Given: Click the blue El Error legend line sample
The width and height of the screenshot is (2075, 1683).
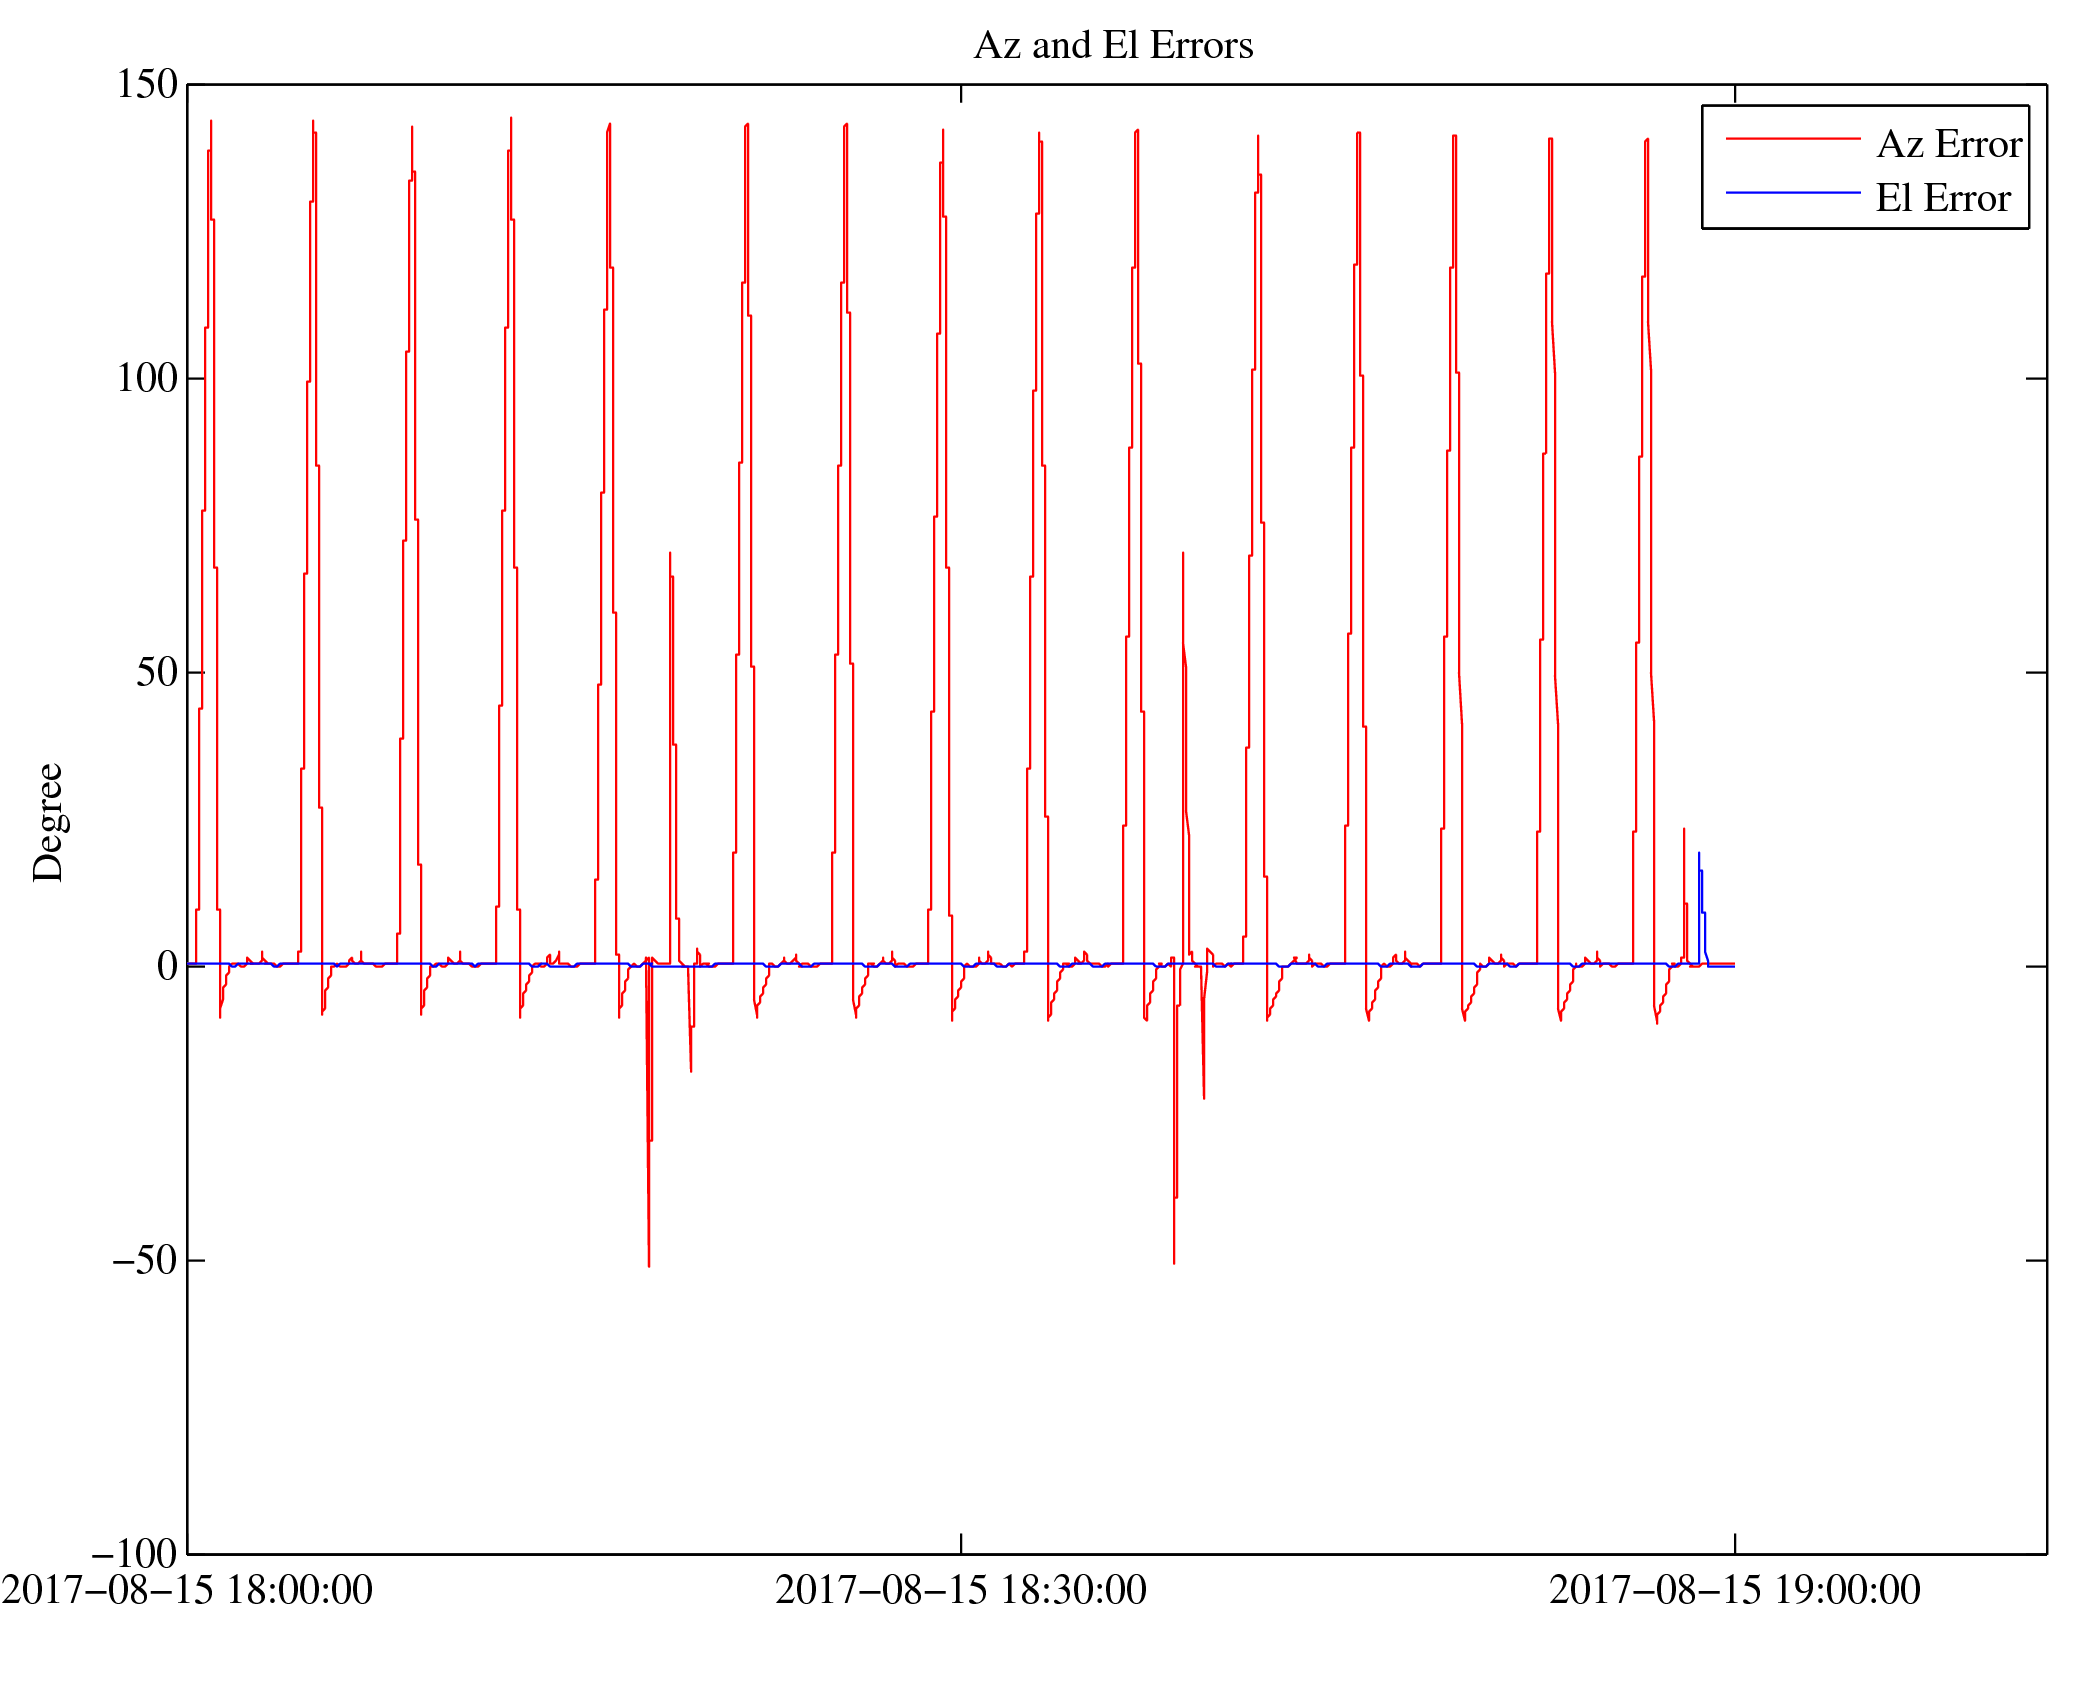Looking at the screenshot, I should [x=1793, y=192].
